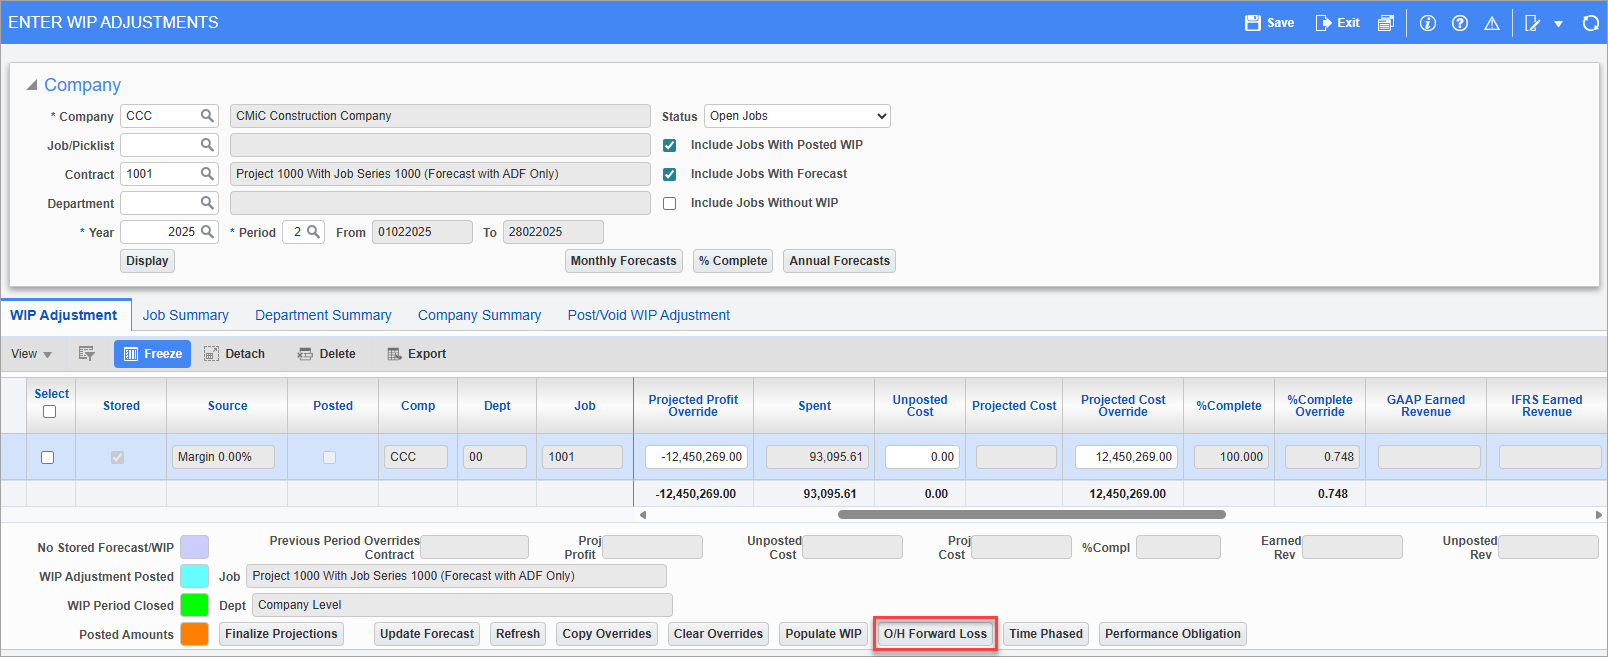Image resolution: width=1608 pixels, height=657 pixels.
Task: Toggle Include Jobs With Posted WIP
Action: click(670, 145)
